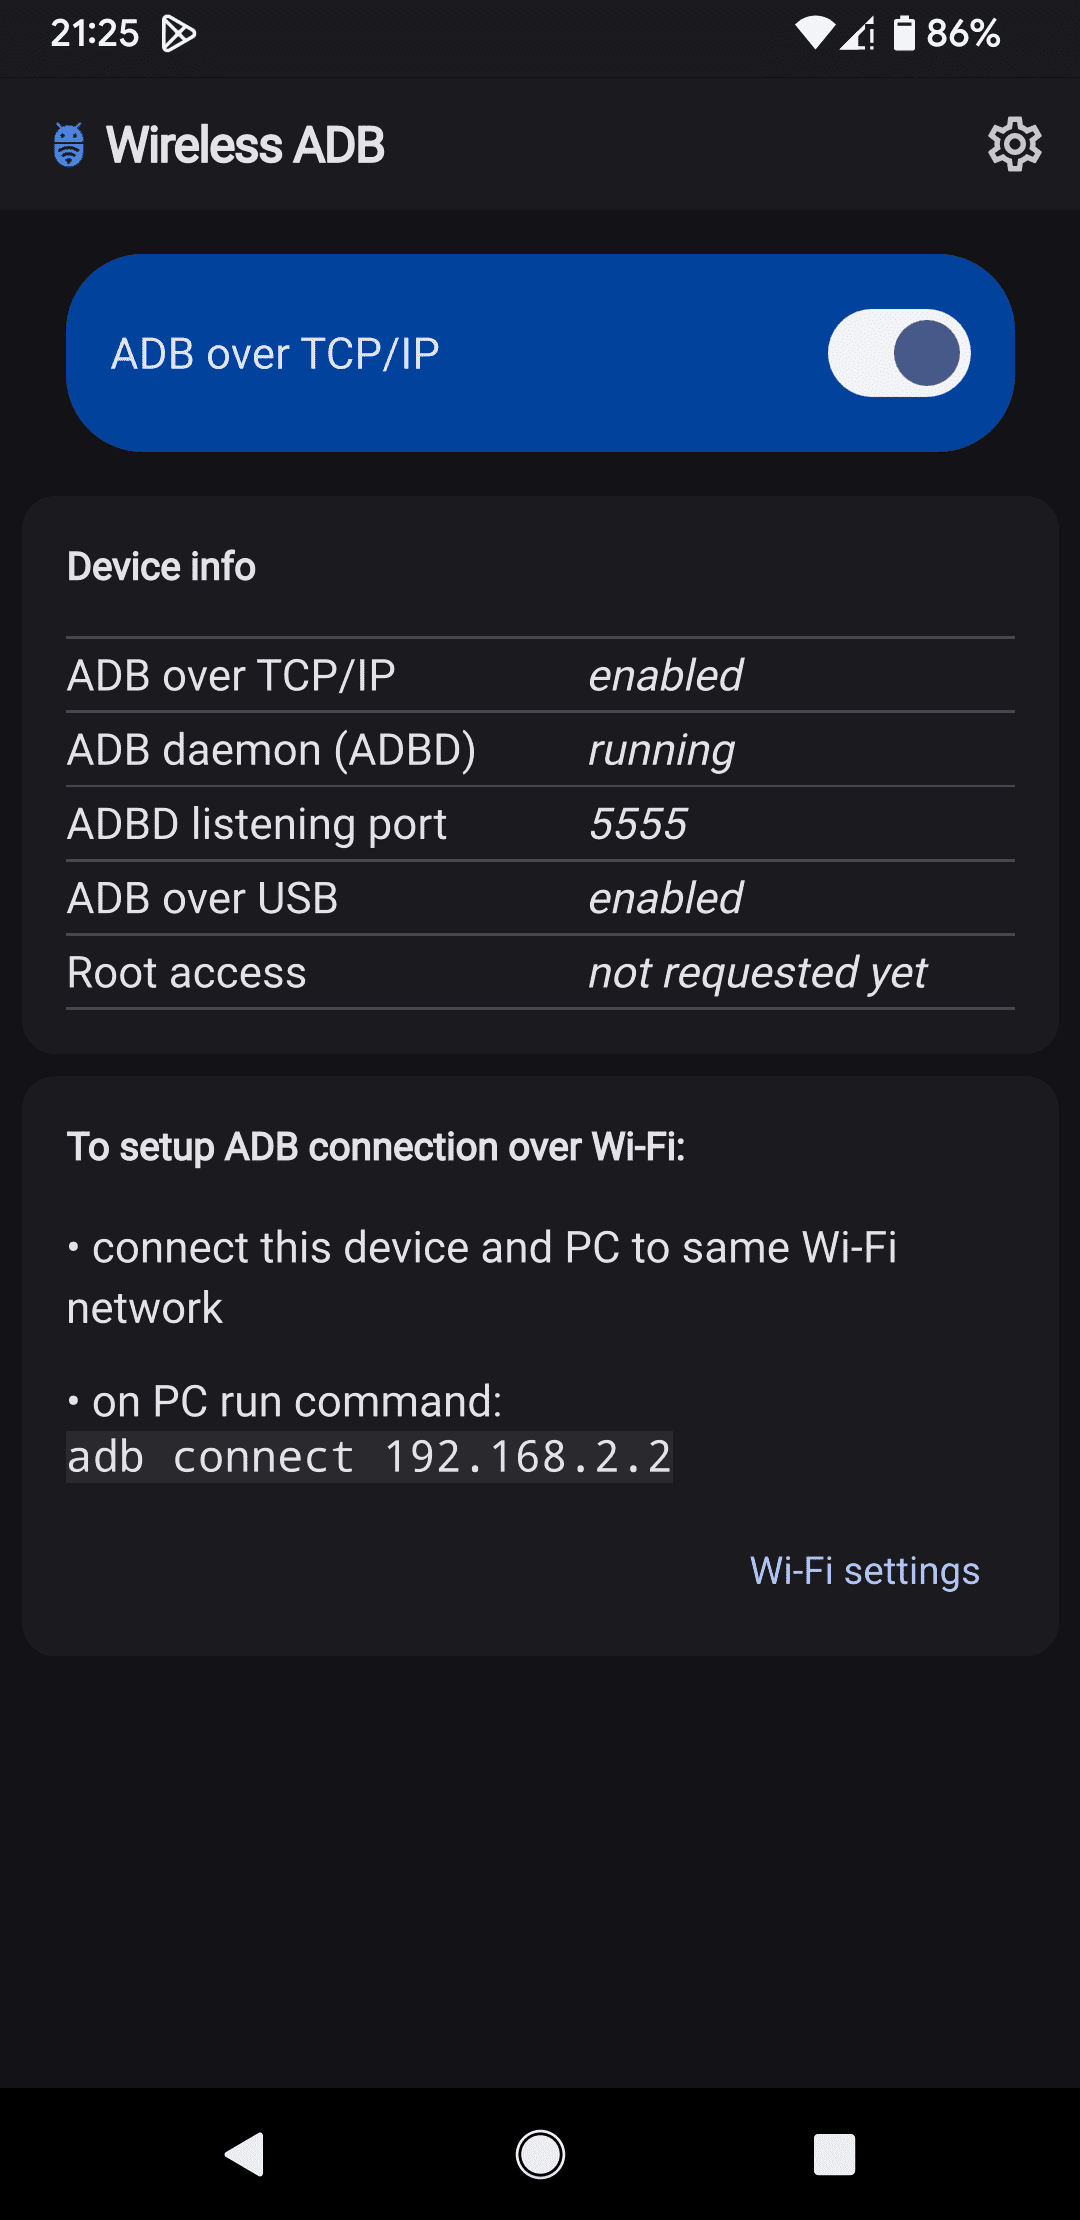The height and width of the screenshot is (2220, 1080).
Task: Tap the battery status icon
Action: click(x=904, y=34)
